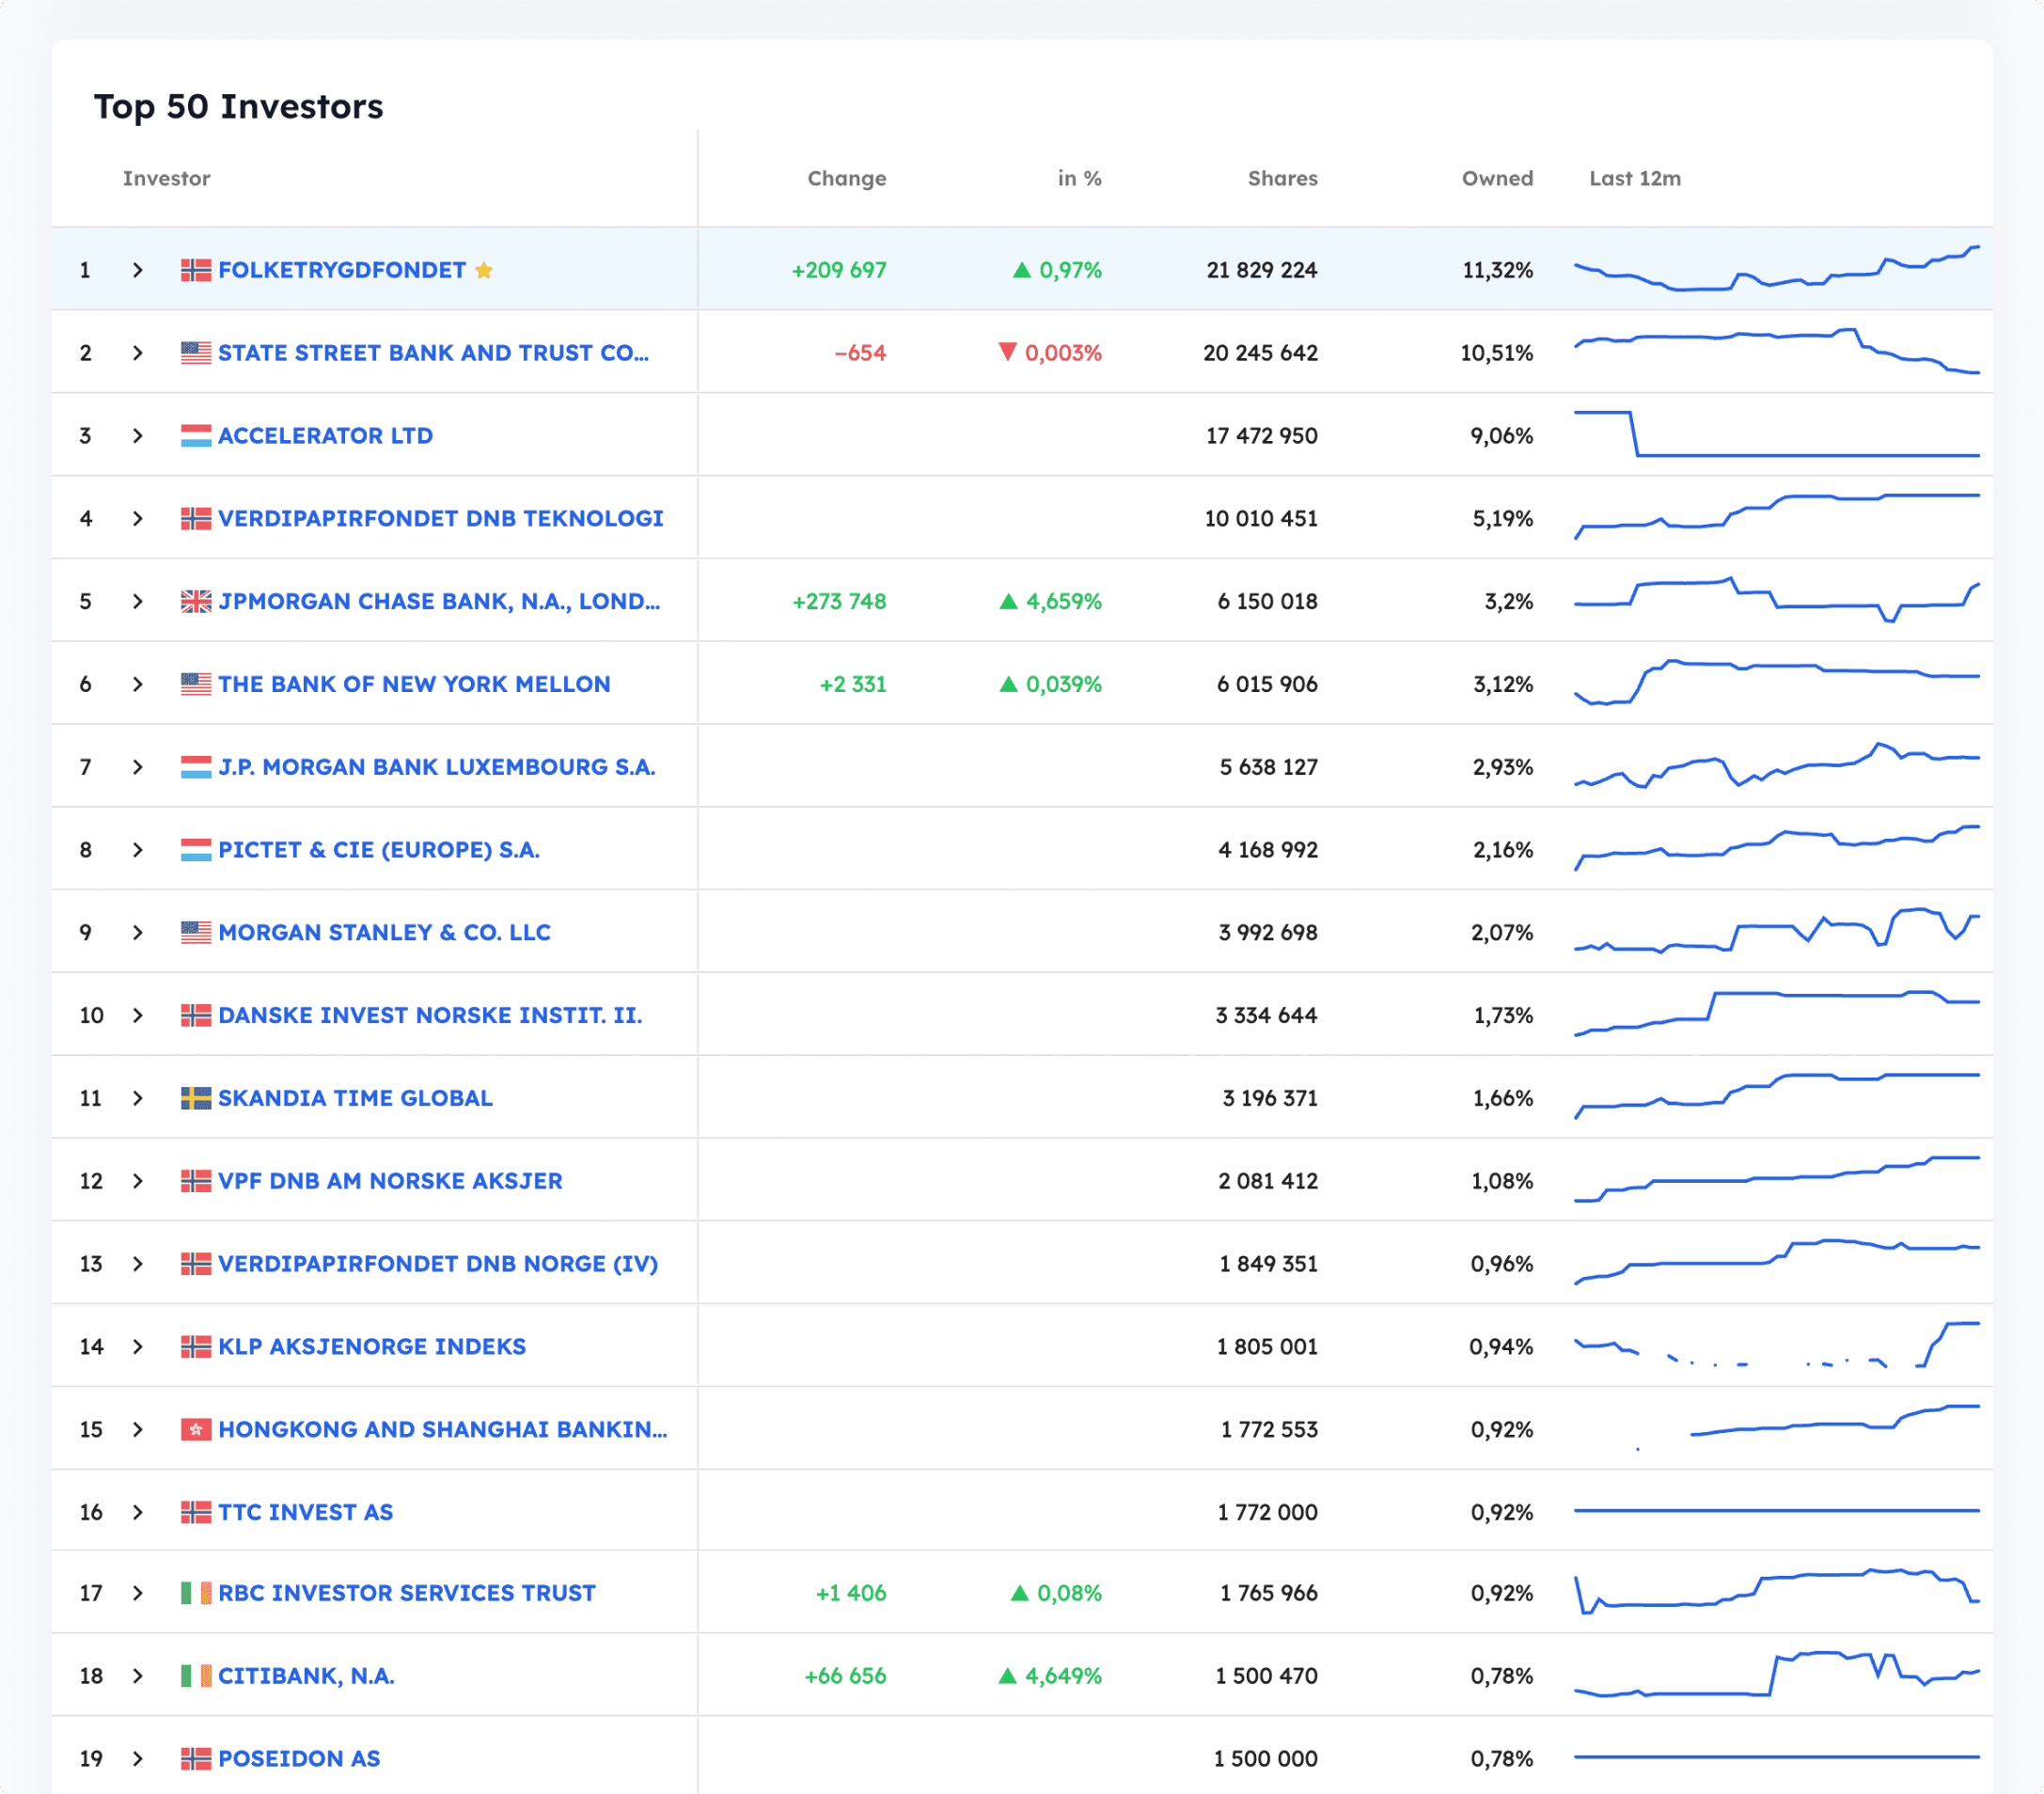Expand the PICTET & CIE row chevron
The width and height of the screenshot is (2044, 1794).
[x=138, y=850]
